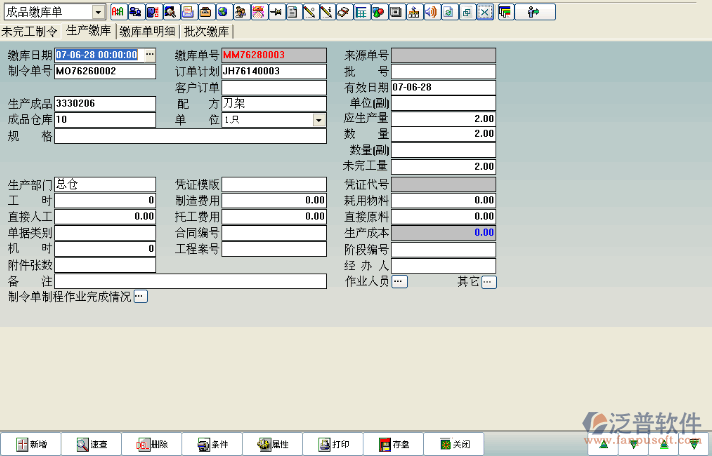This screenshot has width=712, height=456.
Task: Click the 打印 (Print) icon button
Action: pos(333,444)
